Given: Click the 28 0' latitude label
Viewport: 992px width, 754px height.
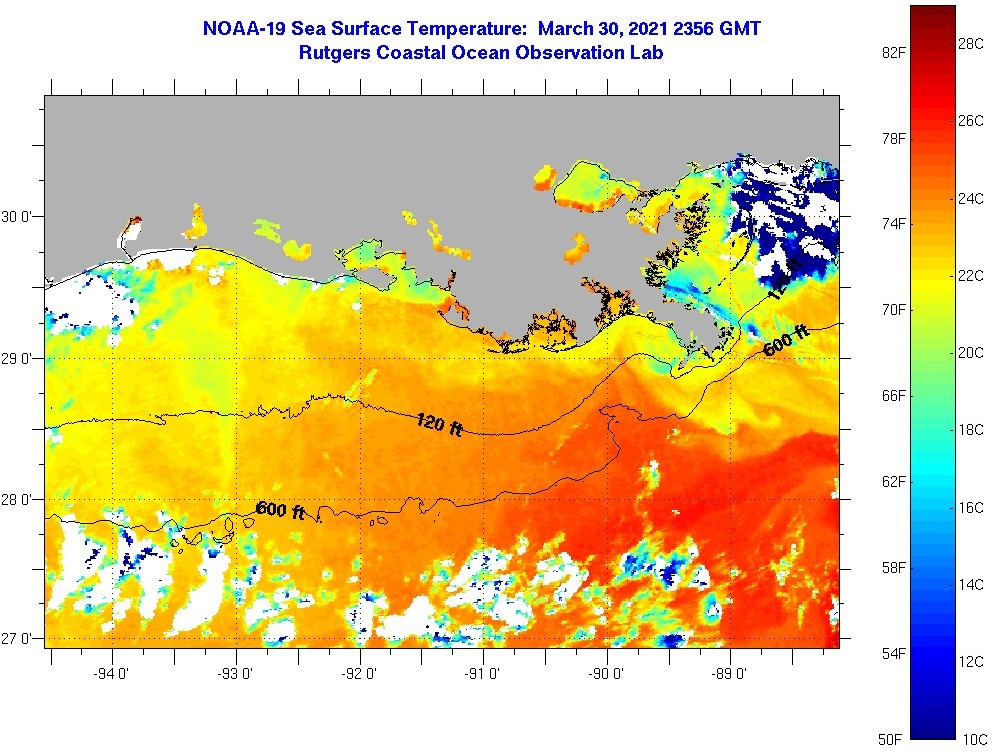Looking at the screenshot, I should (15, 500).
